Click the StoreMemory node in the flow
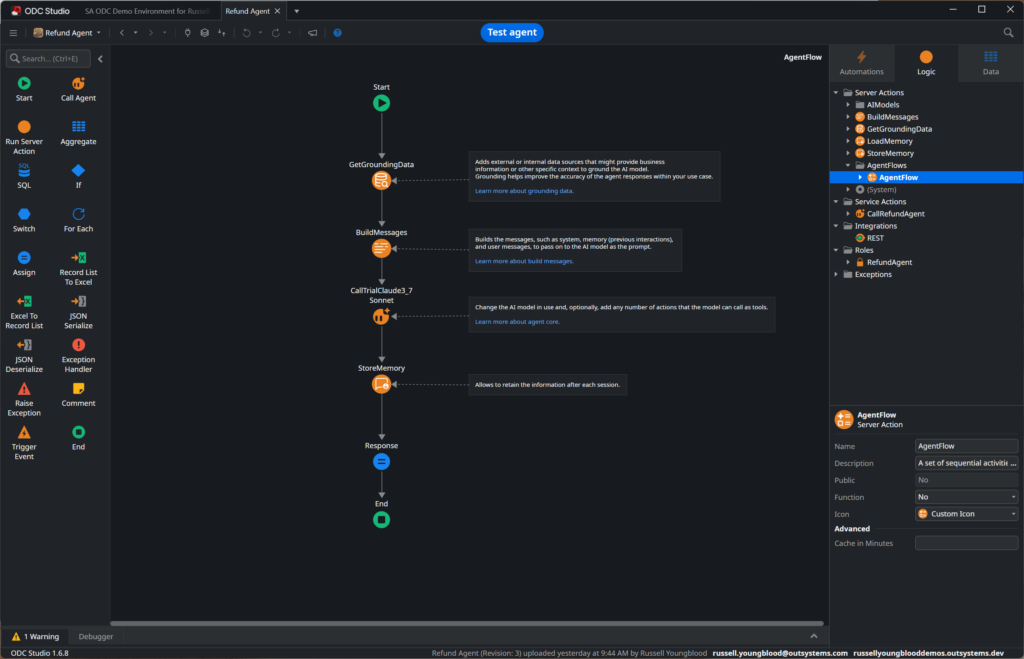1024x659 pixels. [381, 384]
